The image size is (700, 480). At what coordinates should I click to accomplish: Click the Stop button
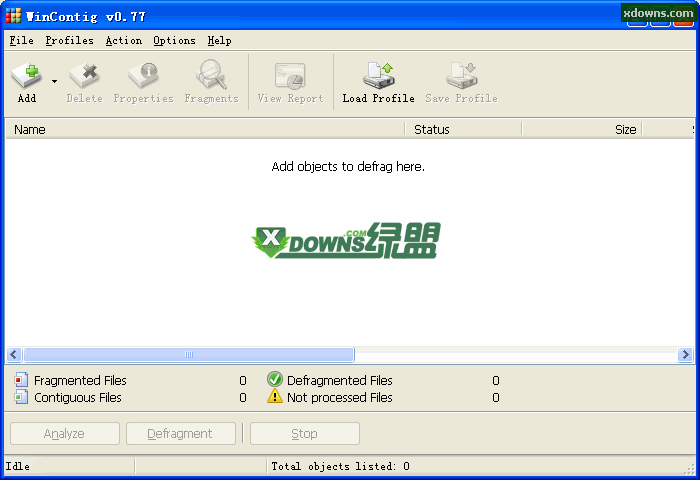coord(305,434)
